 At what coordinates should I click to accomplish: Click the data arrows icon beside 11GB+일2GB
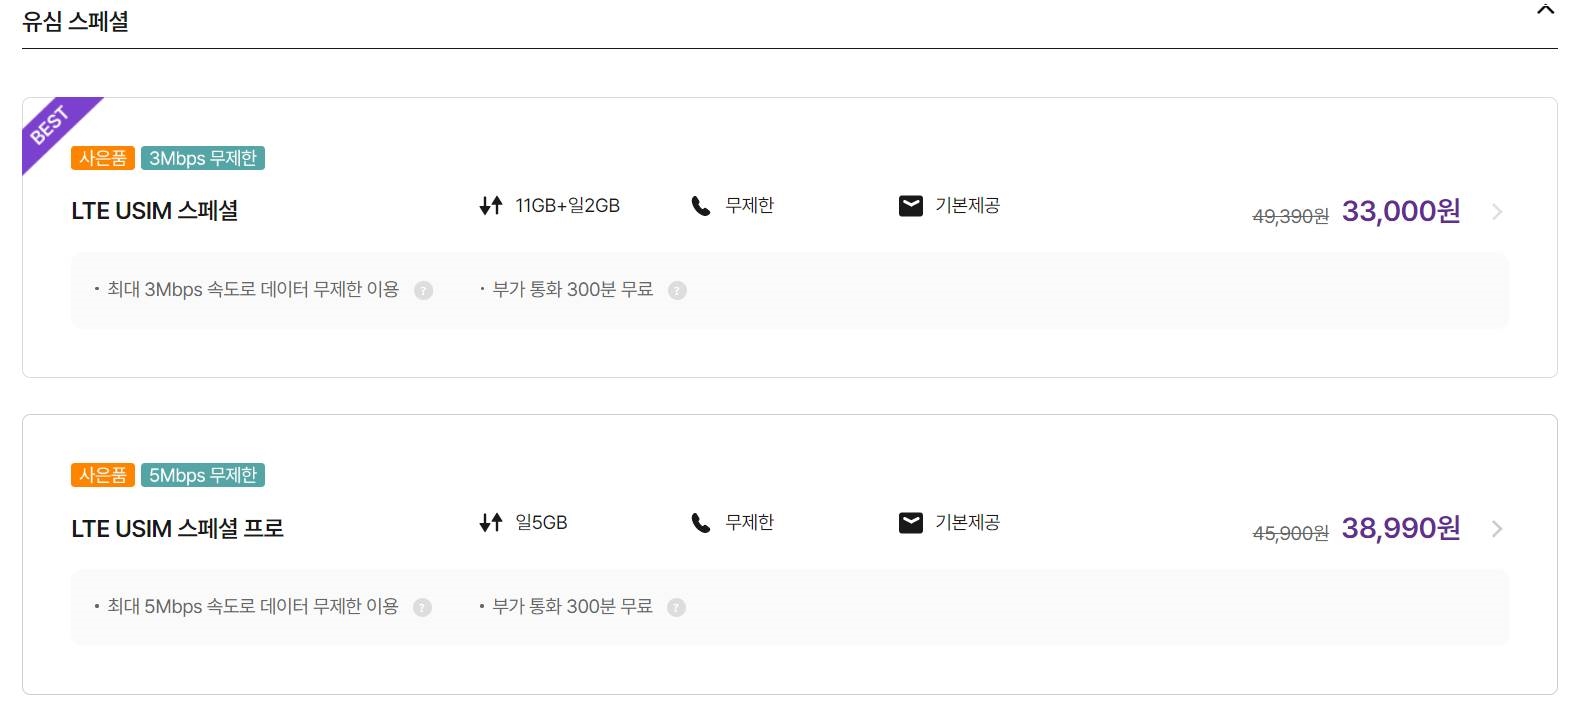tap(489, 206)
